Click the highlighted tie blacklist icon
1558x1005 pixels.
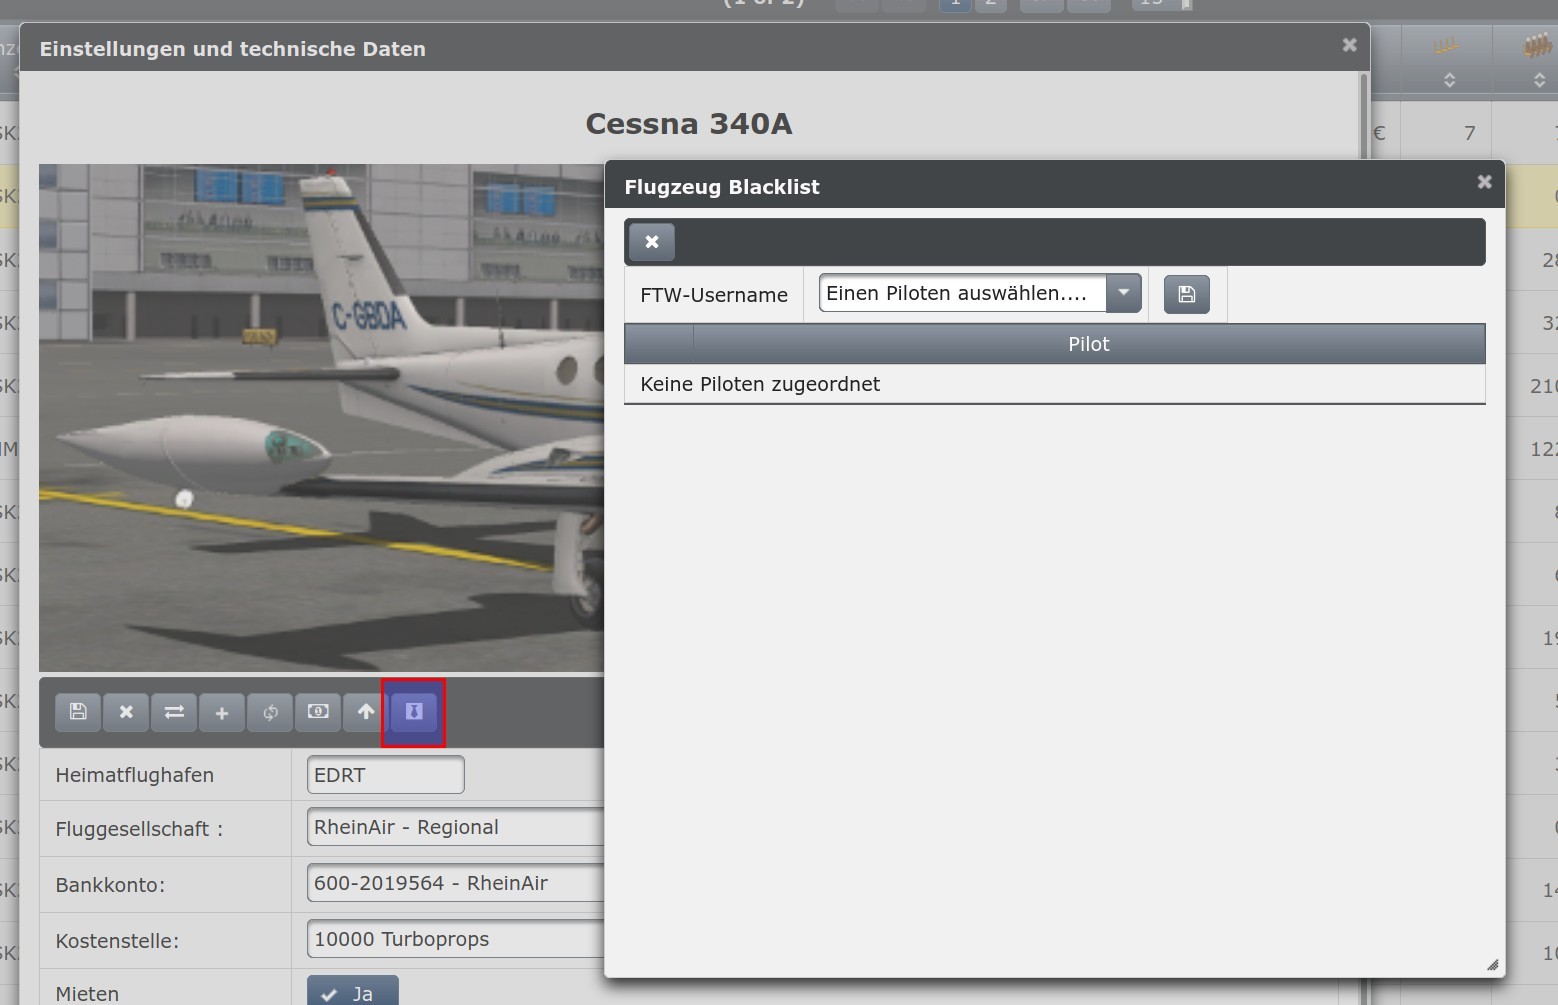[x=414, y=712]
